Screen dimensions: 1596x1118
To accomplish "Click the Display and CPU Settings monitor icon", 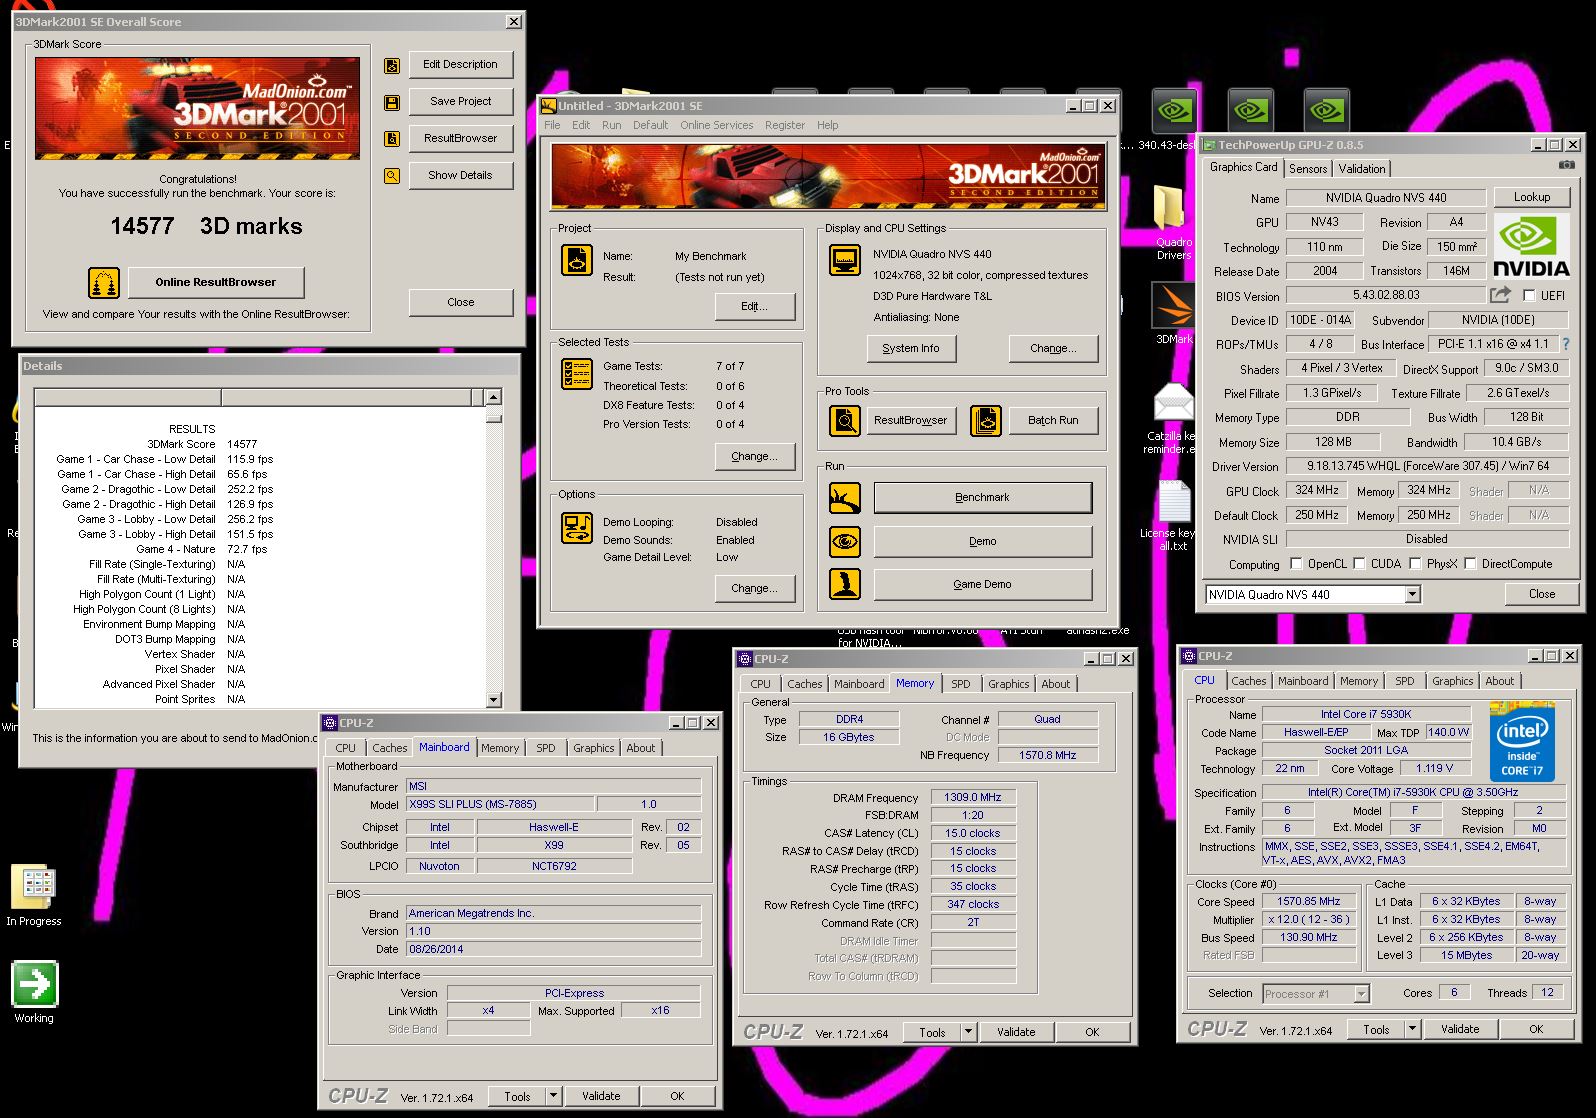I will (x=845, y=260).
